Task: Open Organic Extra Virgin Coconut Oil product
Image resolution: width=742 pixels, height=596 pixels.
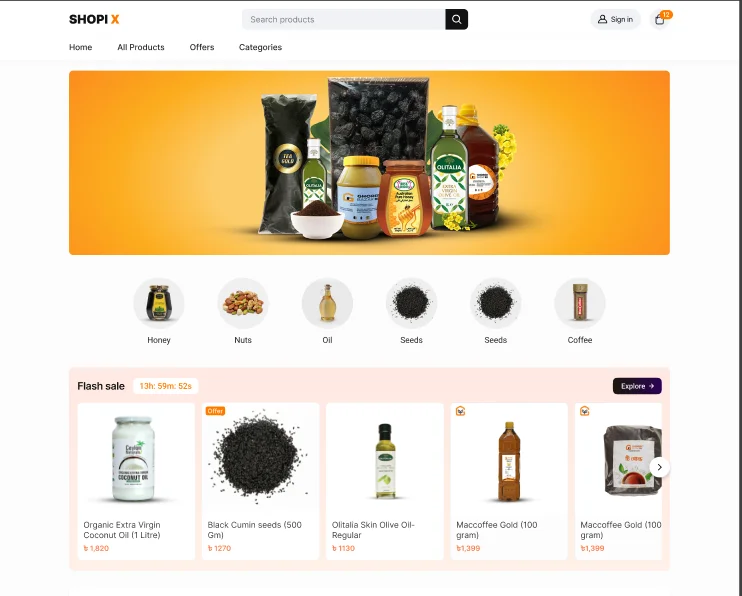Action: [136, 481]
